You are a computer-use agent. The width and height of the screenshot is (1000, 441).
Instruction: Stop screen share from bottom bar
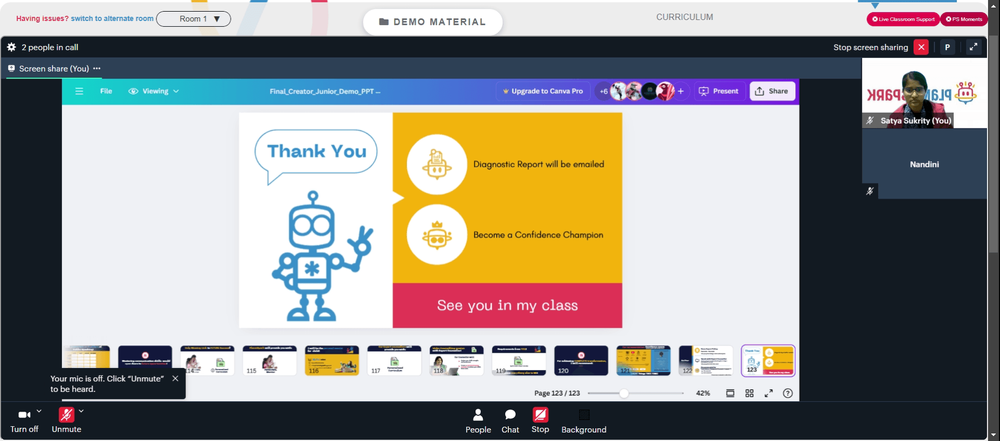(540, 421)
